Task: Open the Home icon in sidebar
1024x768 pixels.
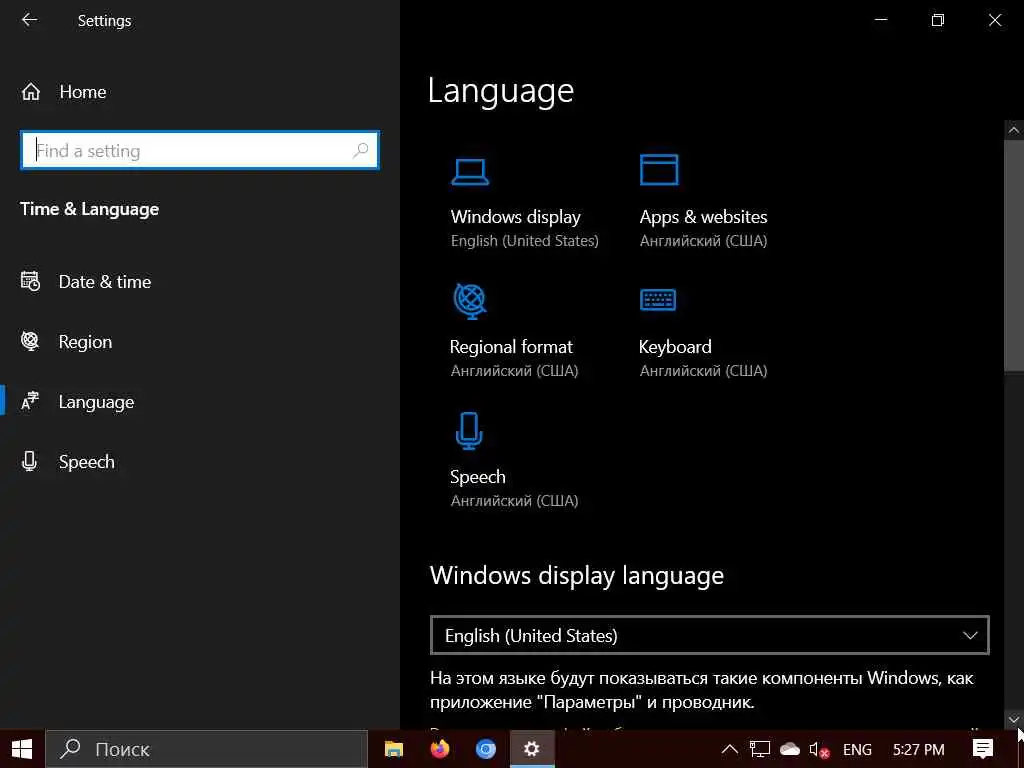Action: coord(31,92)
